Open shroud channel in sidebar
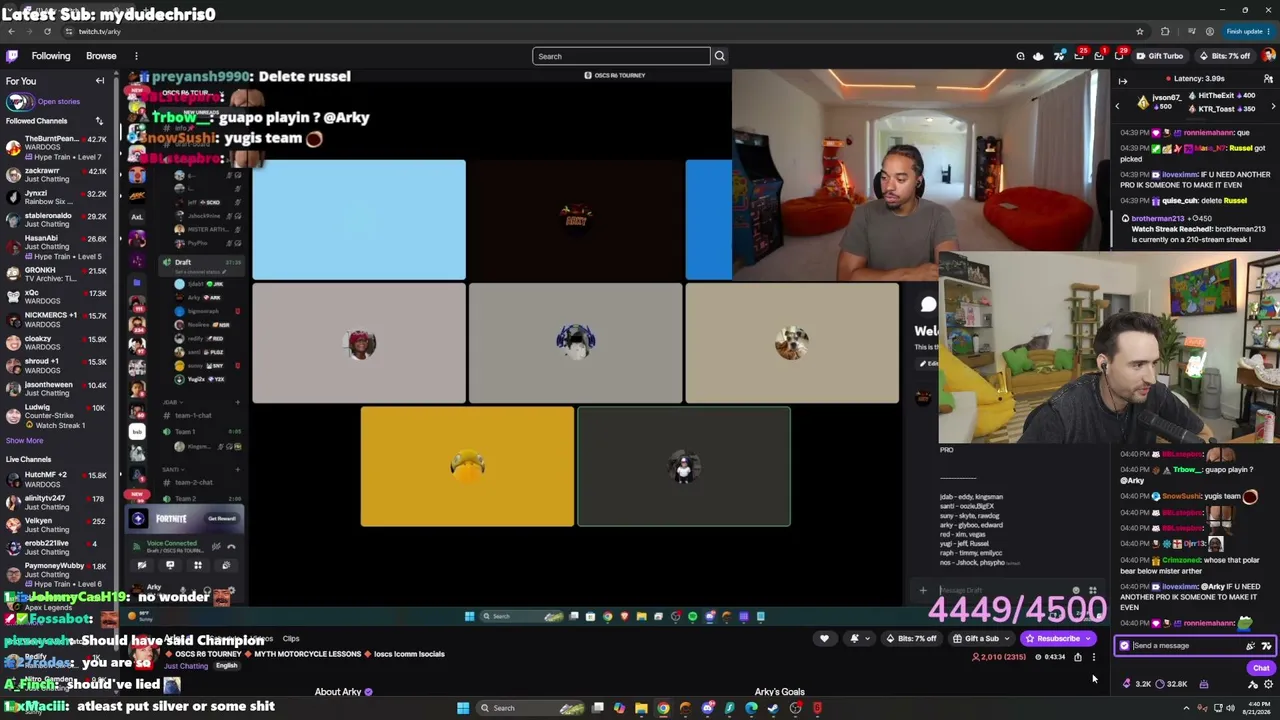Viewport: 1280px width, 720px height. pos(56,365)
